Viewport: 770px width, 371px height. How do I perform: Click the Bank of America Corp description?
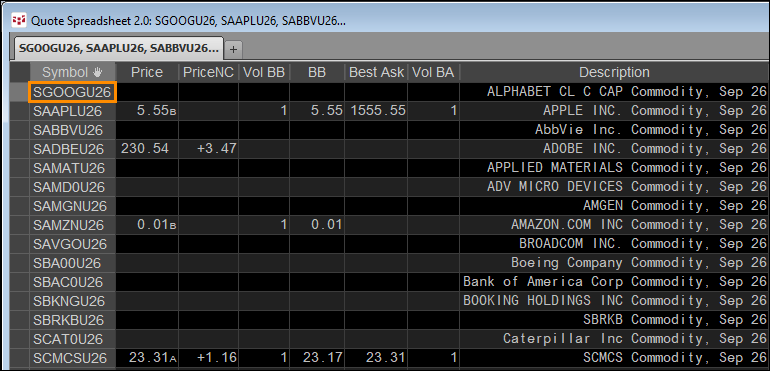[614, 282]
